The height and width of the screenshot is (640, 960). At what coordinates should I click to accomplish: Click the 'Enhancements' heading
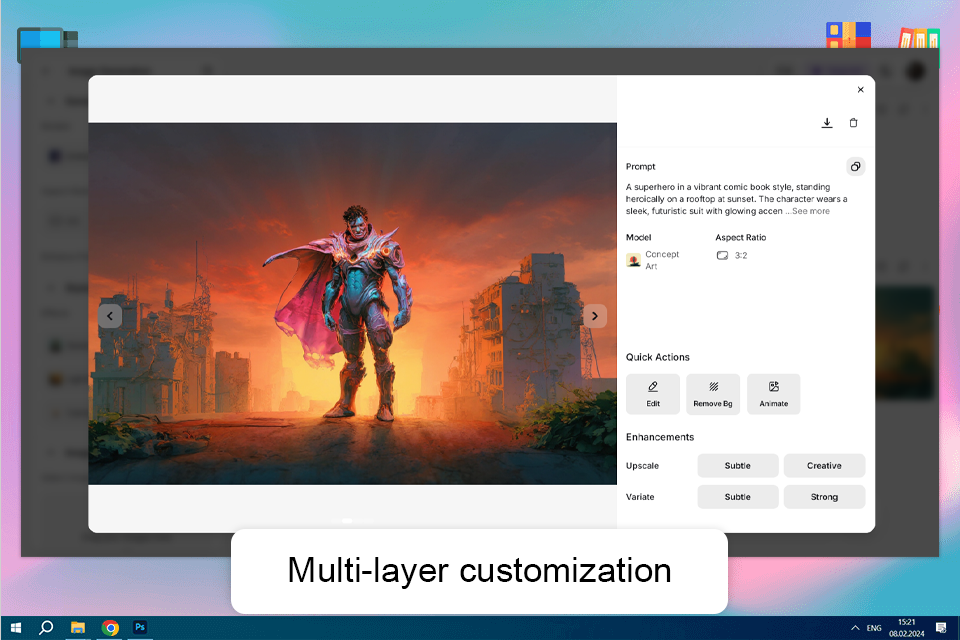(660, 437)
